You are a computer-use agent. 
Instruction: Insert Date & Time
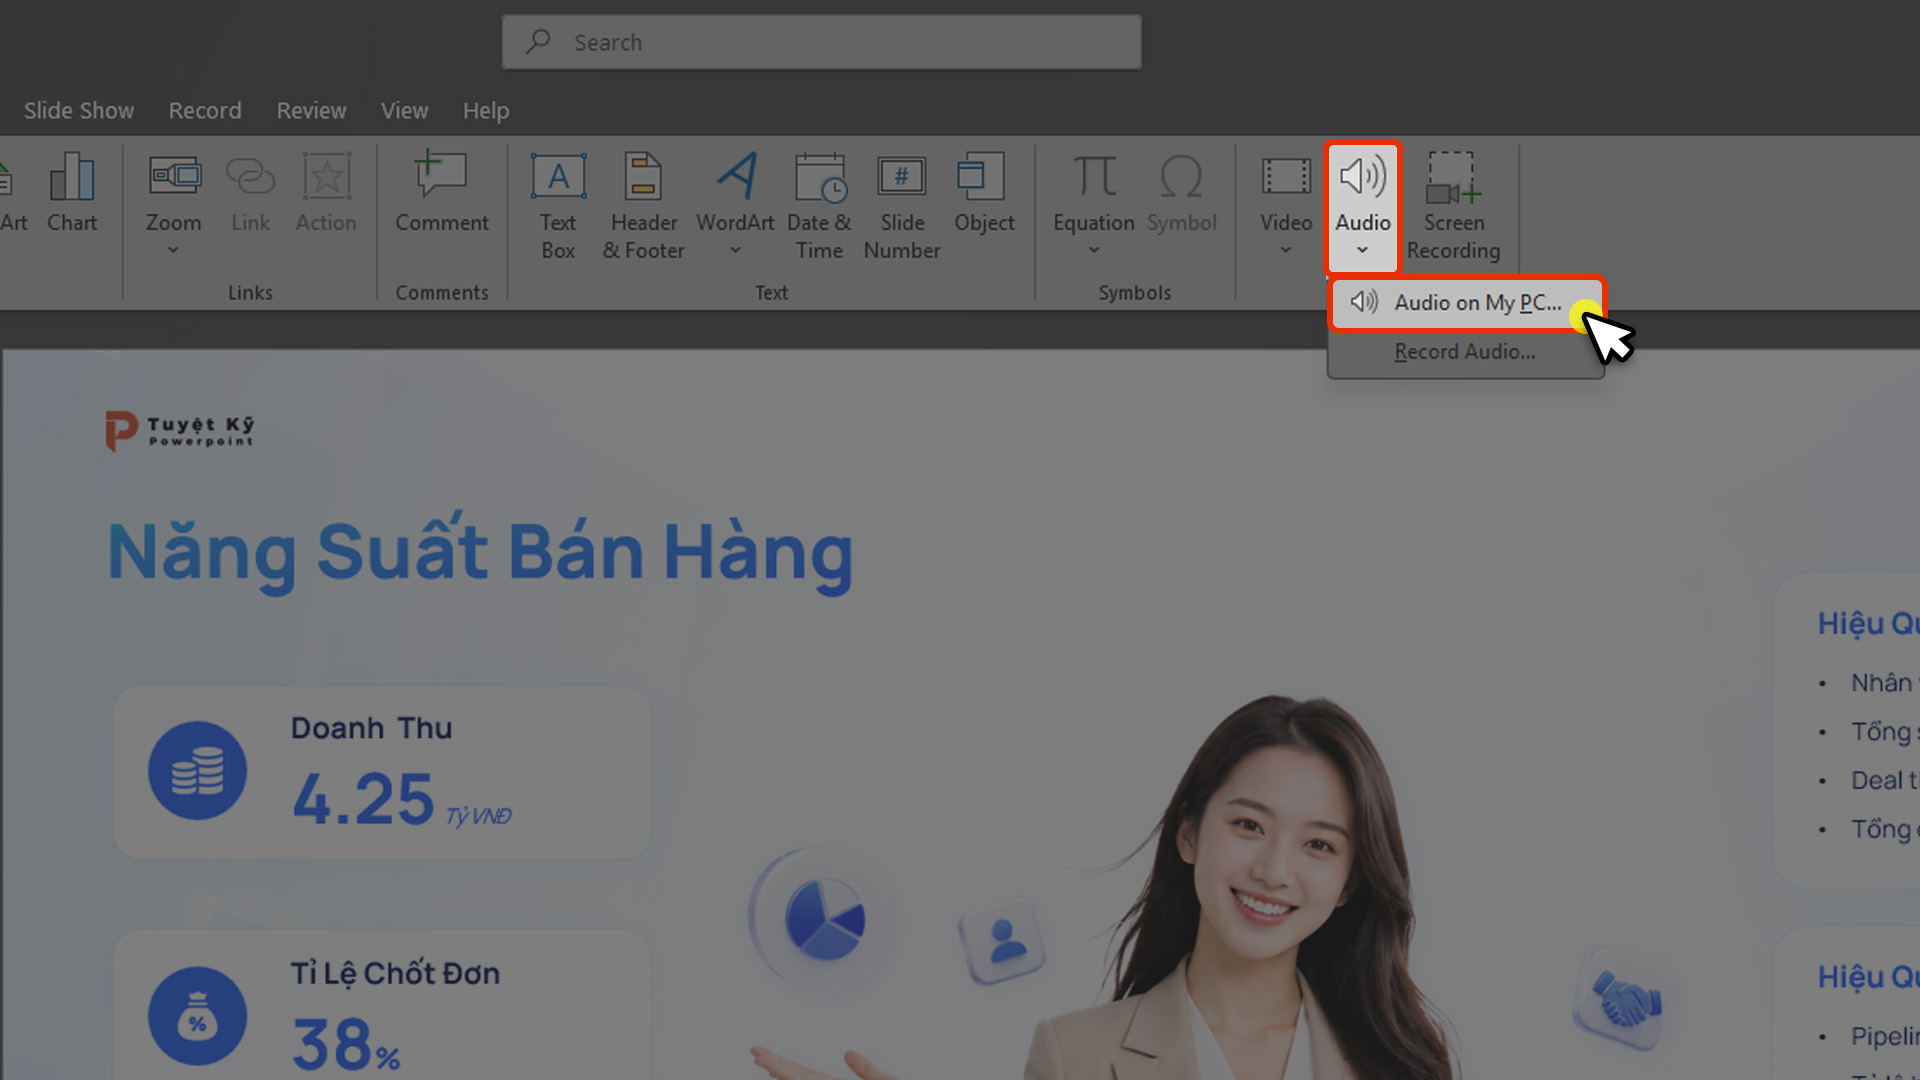[819, 206]
